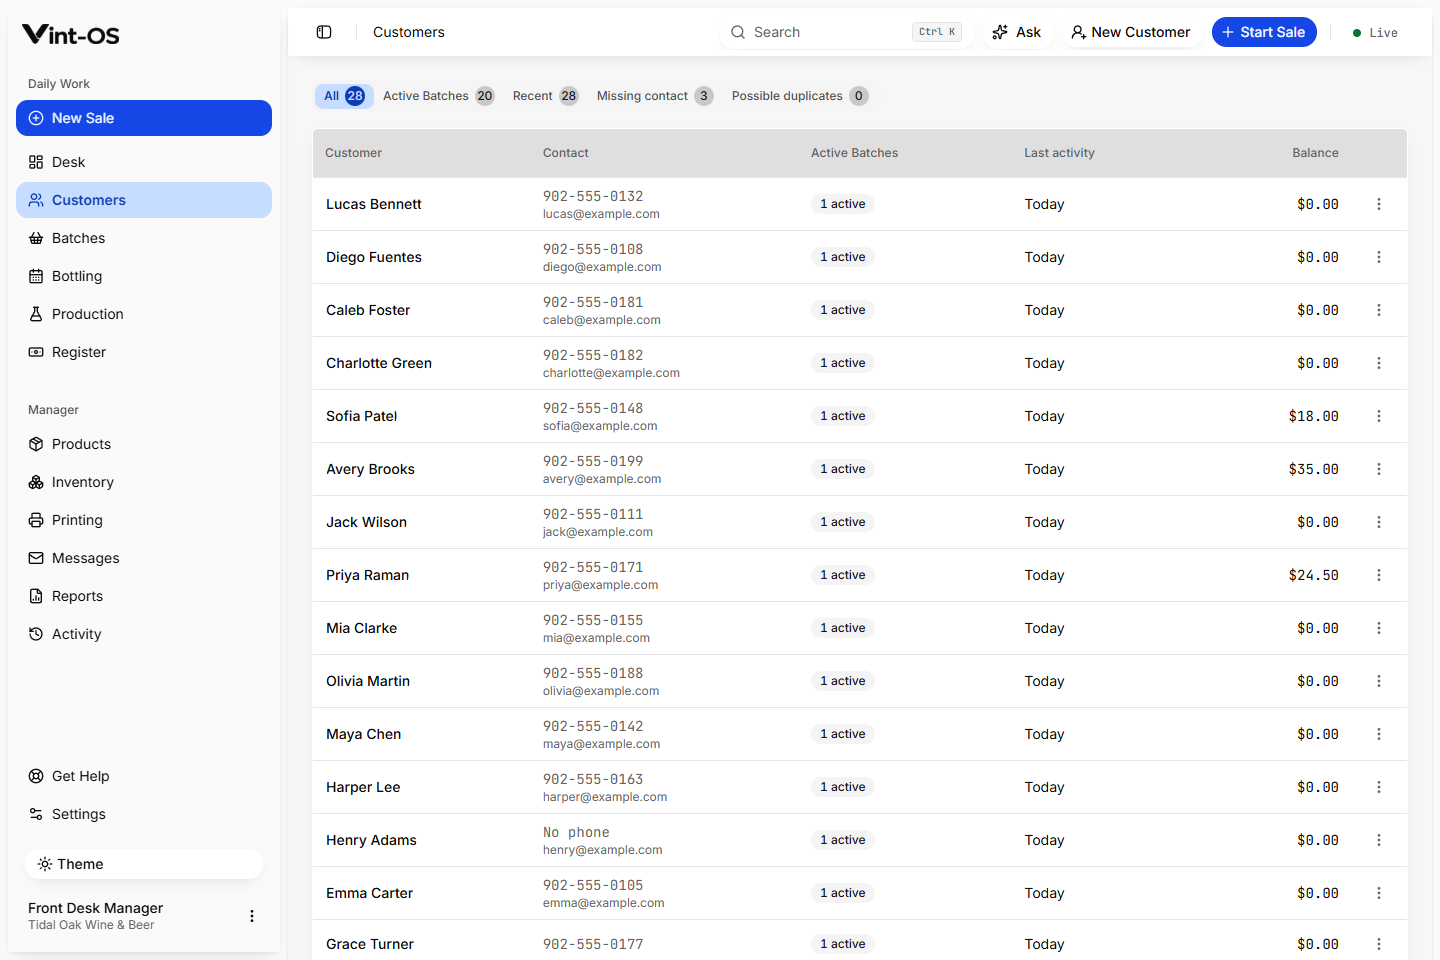This screenshot has height=960, width=1440.
Task: Open row menu for Jack Wilson
Action: point(1379,522)
